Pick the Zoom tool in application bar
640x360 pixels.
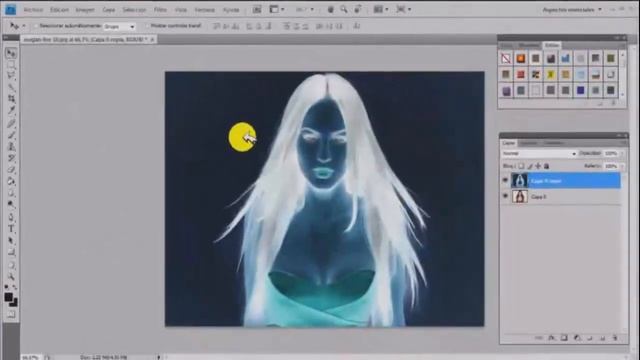344,9
